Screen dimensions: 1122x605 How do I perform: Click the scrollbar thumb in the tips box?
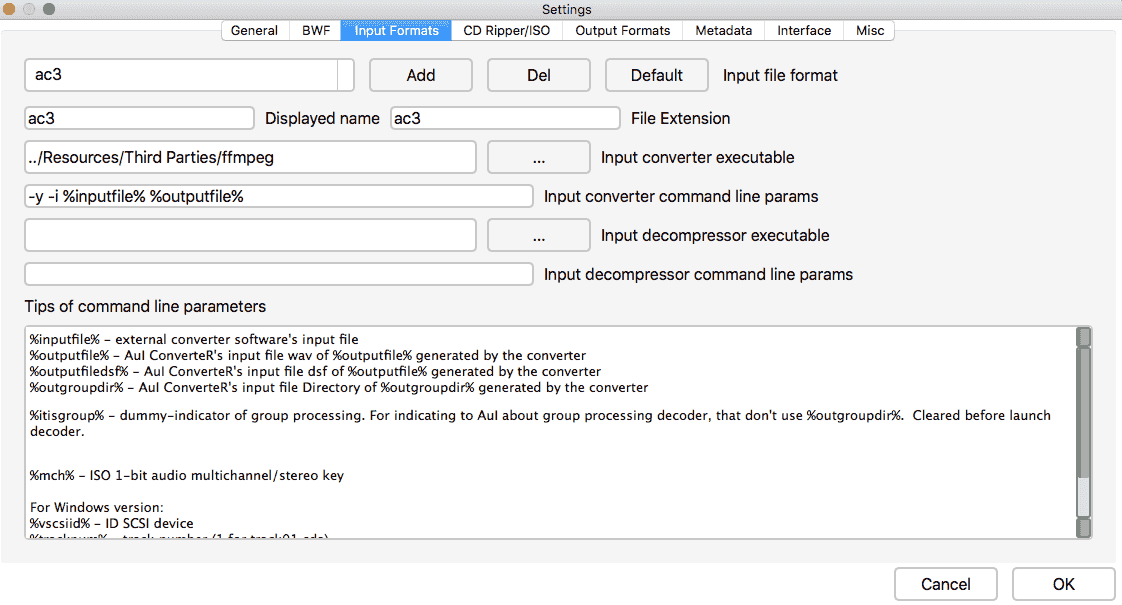coord(1084,412)
